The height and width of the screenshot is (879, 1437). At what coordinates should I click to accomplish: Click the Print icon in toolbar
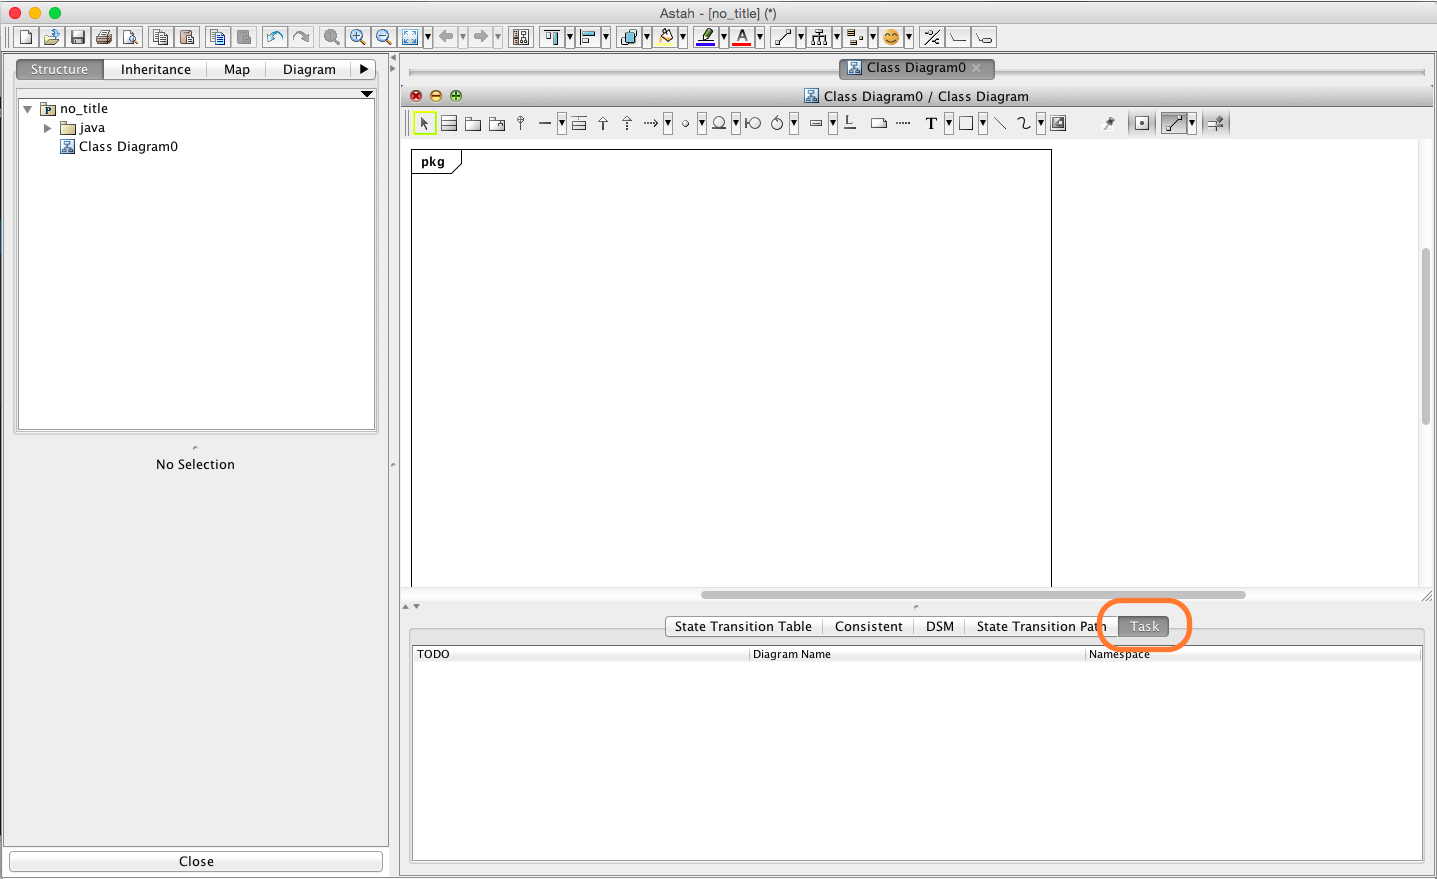[x=104, y=37]
